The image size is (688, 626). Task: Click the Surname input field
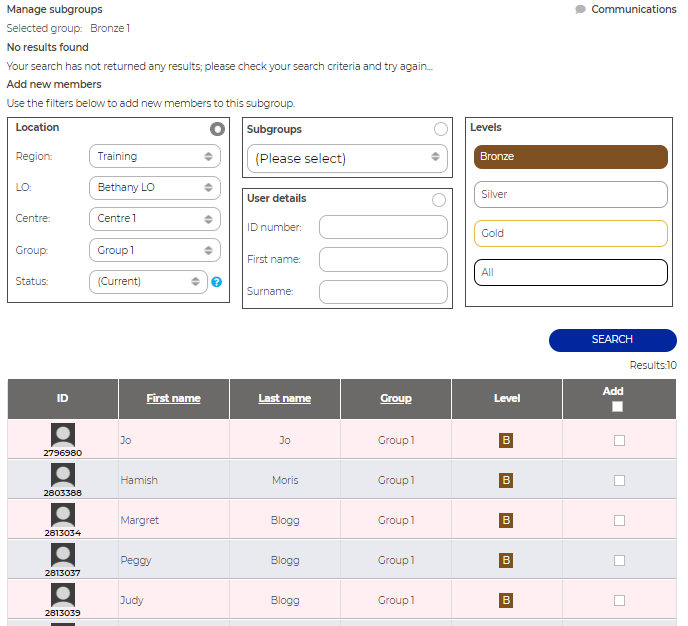[383, 292]
